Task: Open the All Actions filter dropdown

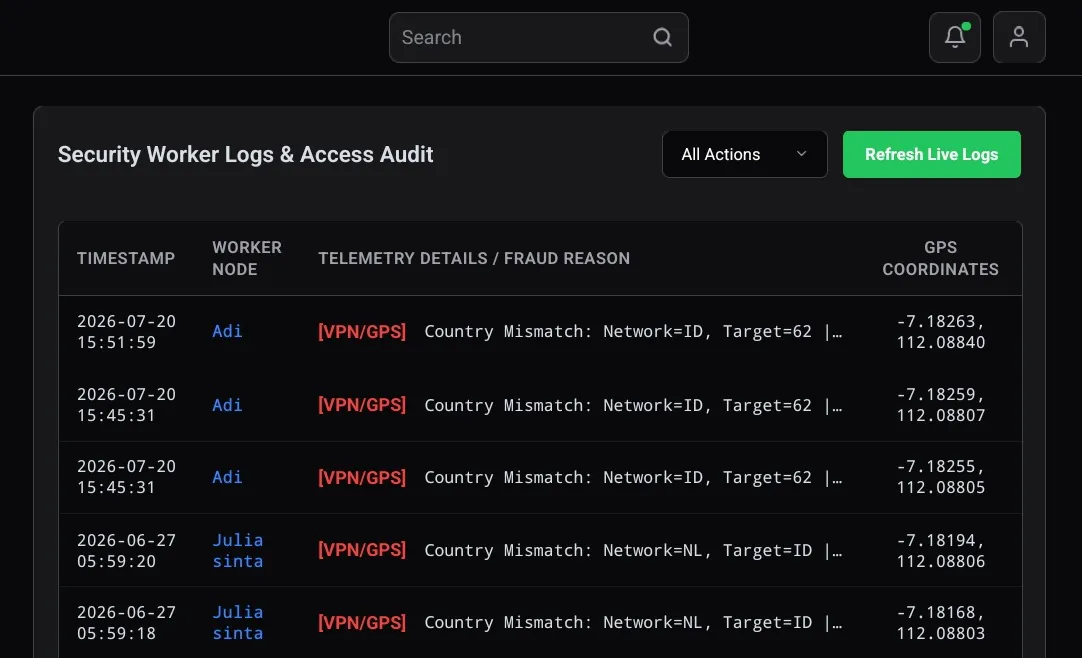Action: tap(745, 154)
